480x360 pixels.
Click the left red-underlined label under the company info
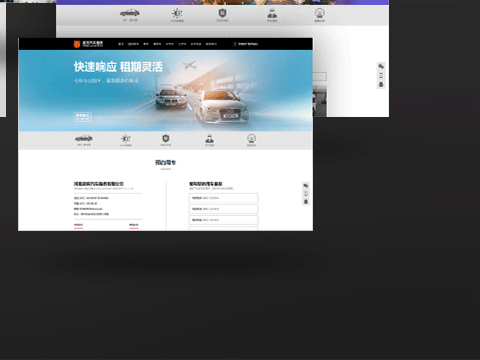[78, 225]
